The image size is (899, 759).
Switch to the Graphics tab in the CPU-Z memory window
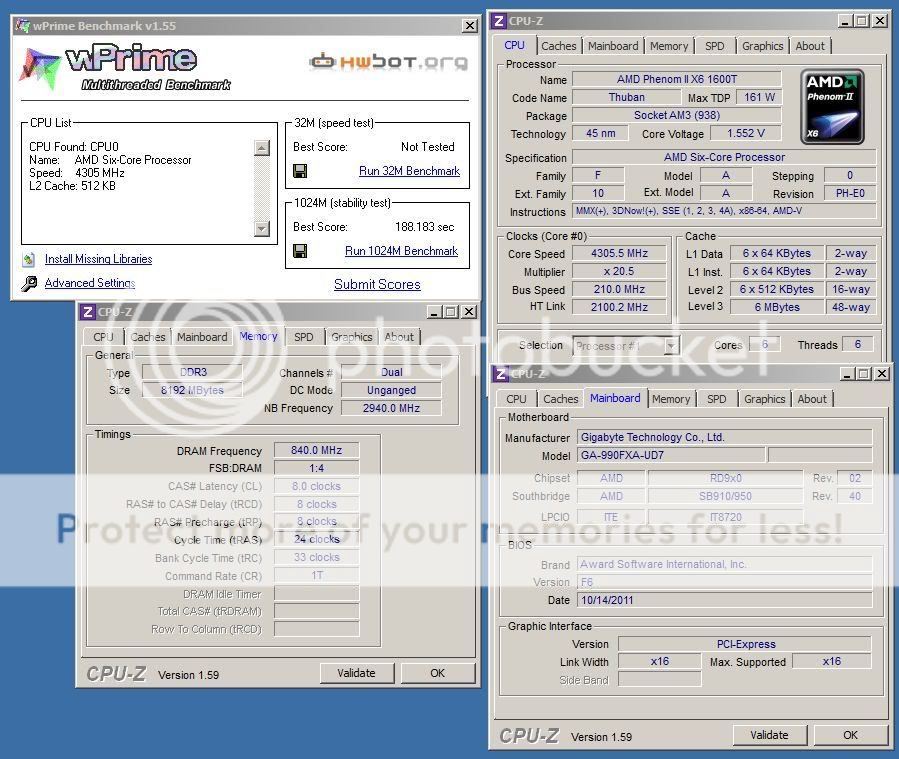click(352, 337)
